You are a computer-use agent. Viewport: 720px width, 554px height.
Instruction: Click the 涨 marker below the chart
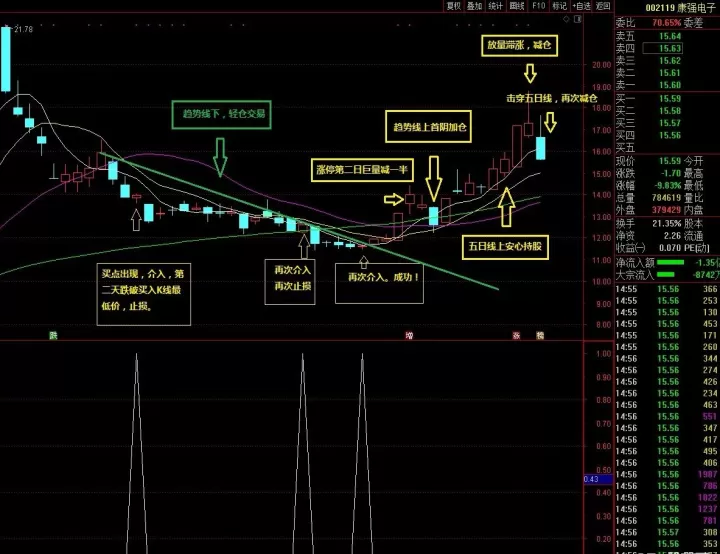pos(517,335)
